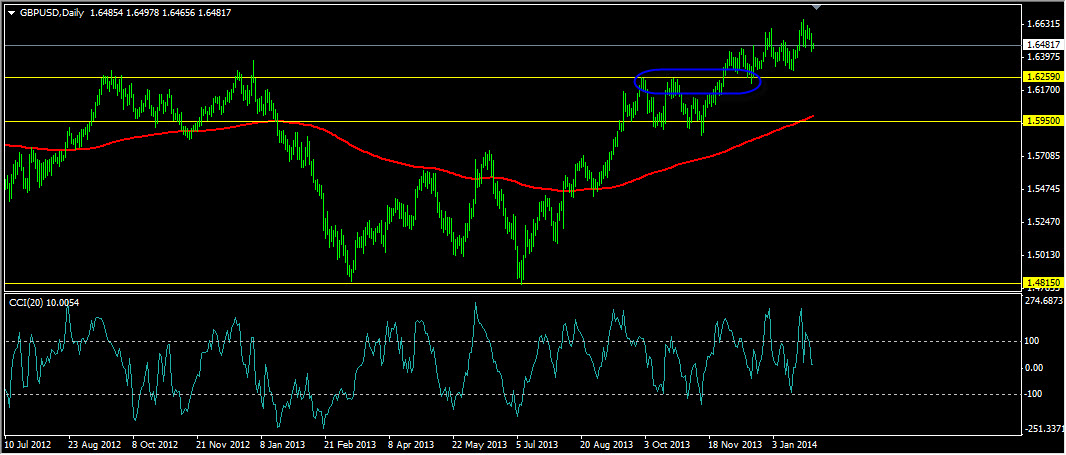Click the 1.66315 price axis label
Viewport: 1066px width, 455px height.
(x=1041, y=23)
